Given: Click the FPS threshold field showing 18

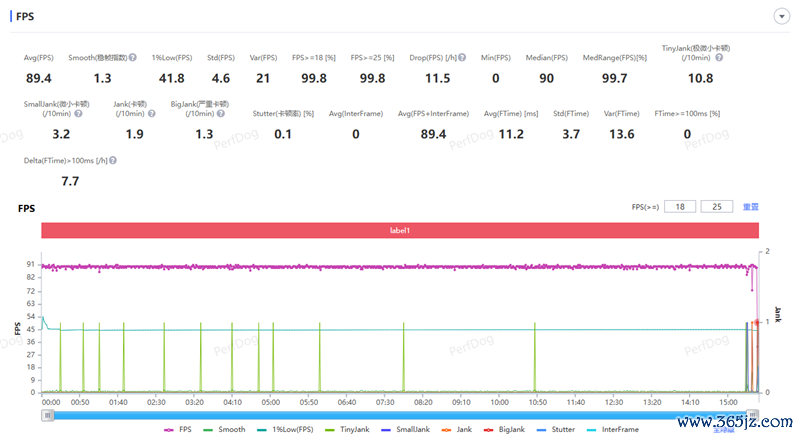Looking at the screenshot, I should 680,207.
